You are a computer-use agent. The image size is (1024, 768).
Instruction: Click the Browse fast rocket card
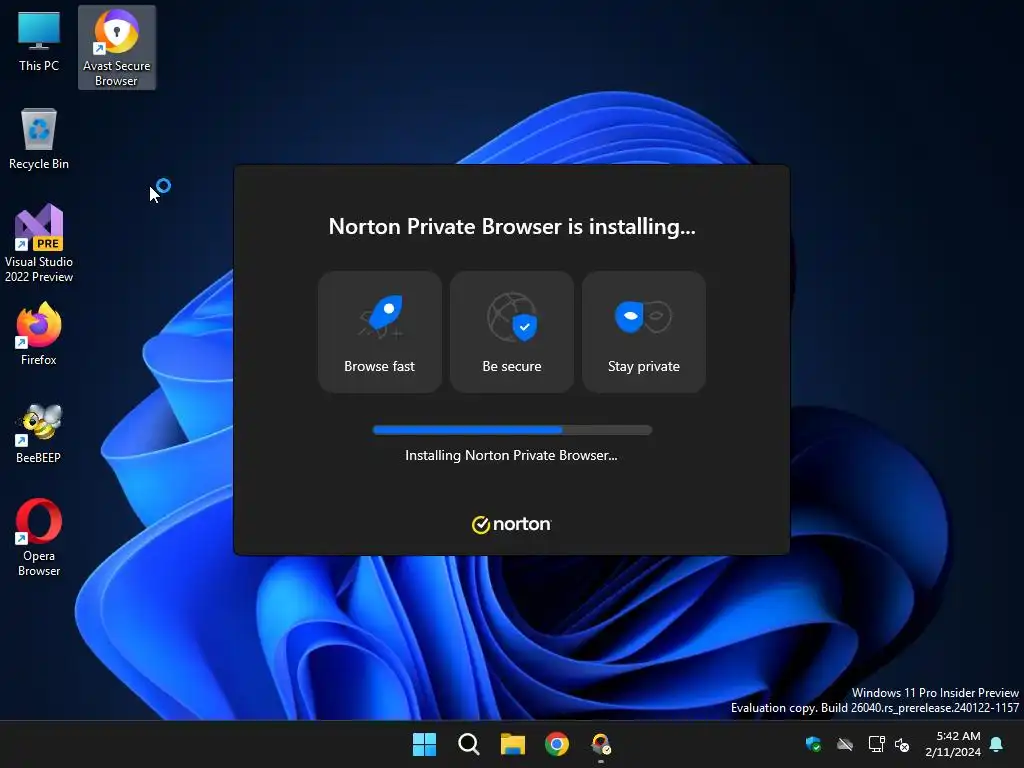pyautogui.click(x=379, y=332)
